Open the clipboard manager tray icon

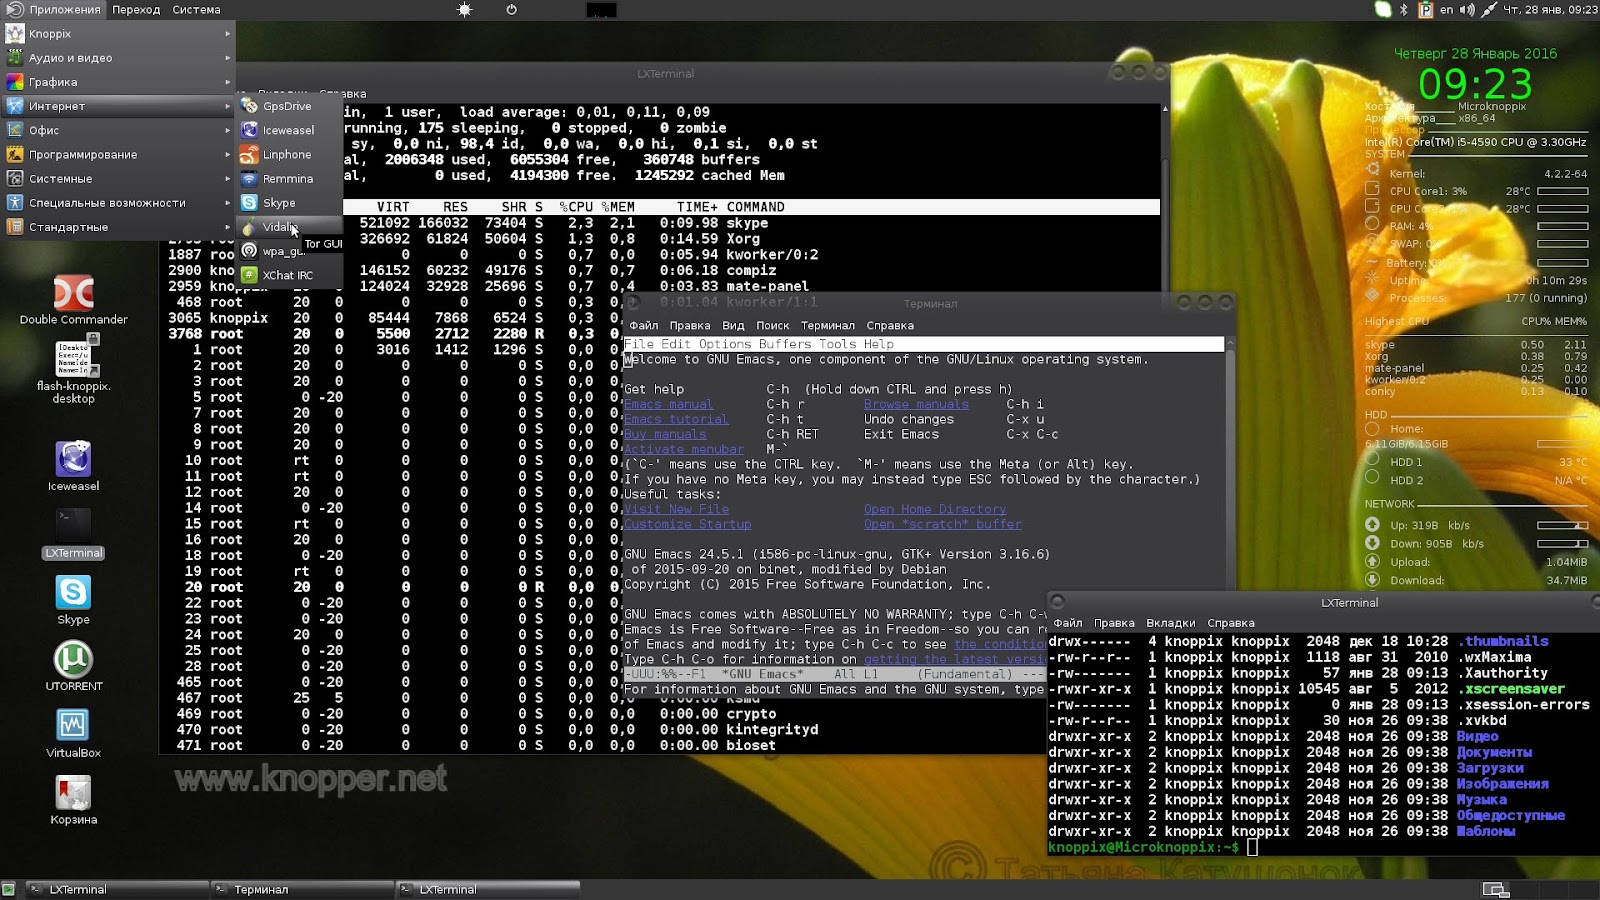[1425, 10]
